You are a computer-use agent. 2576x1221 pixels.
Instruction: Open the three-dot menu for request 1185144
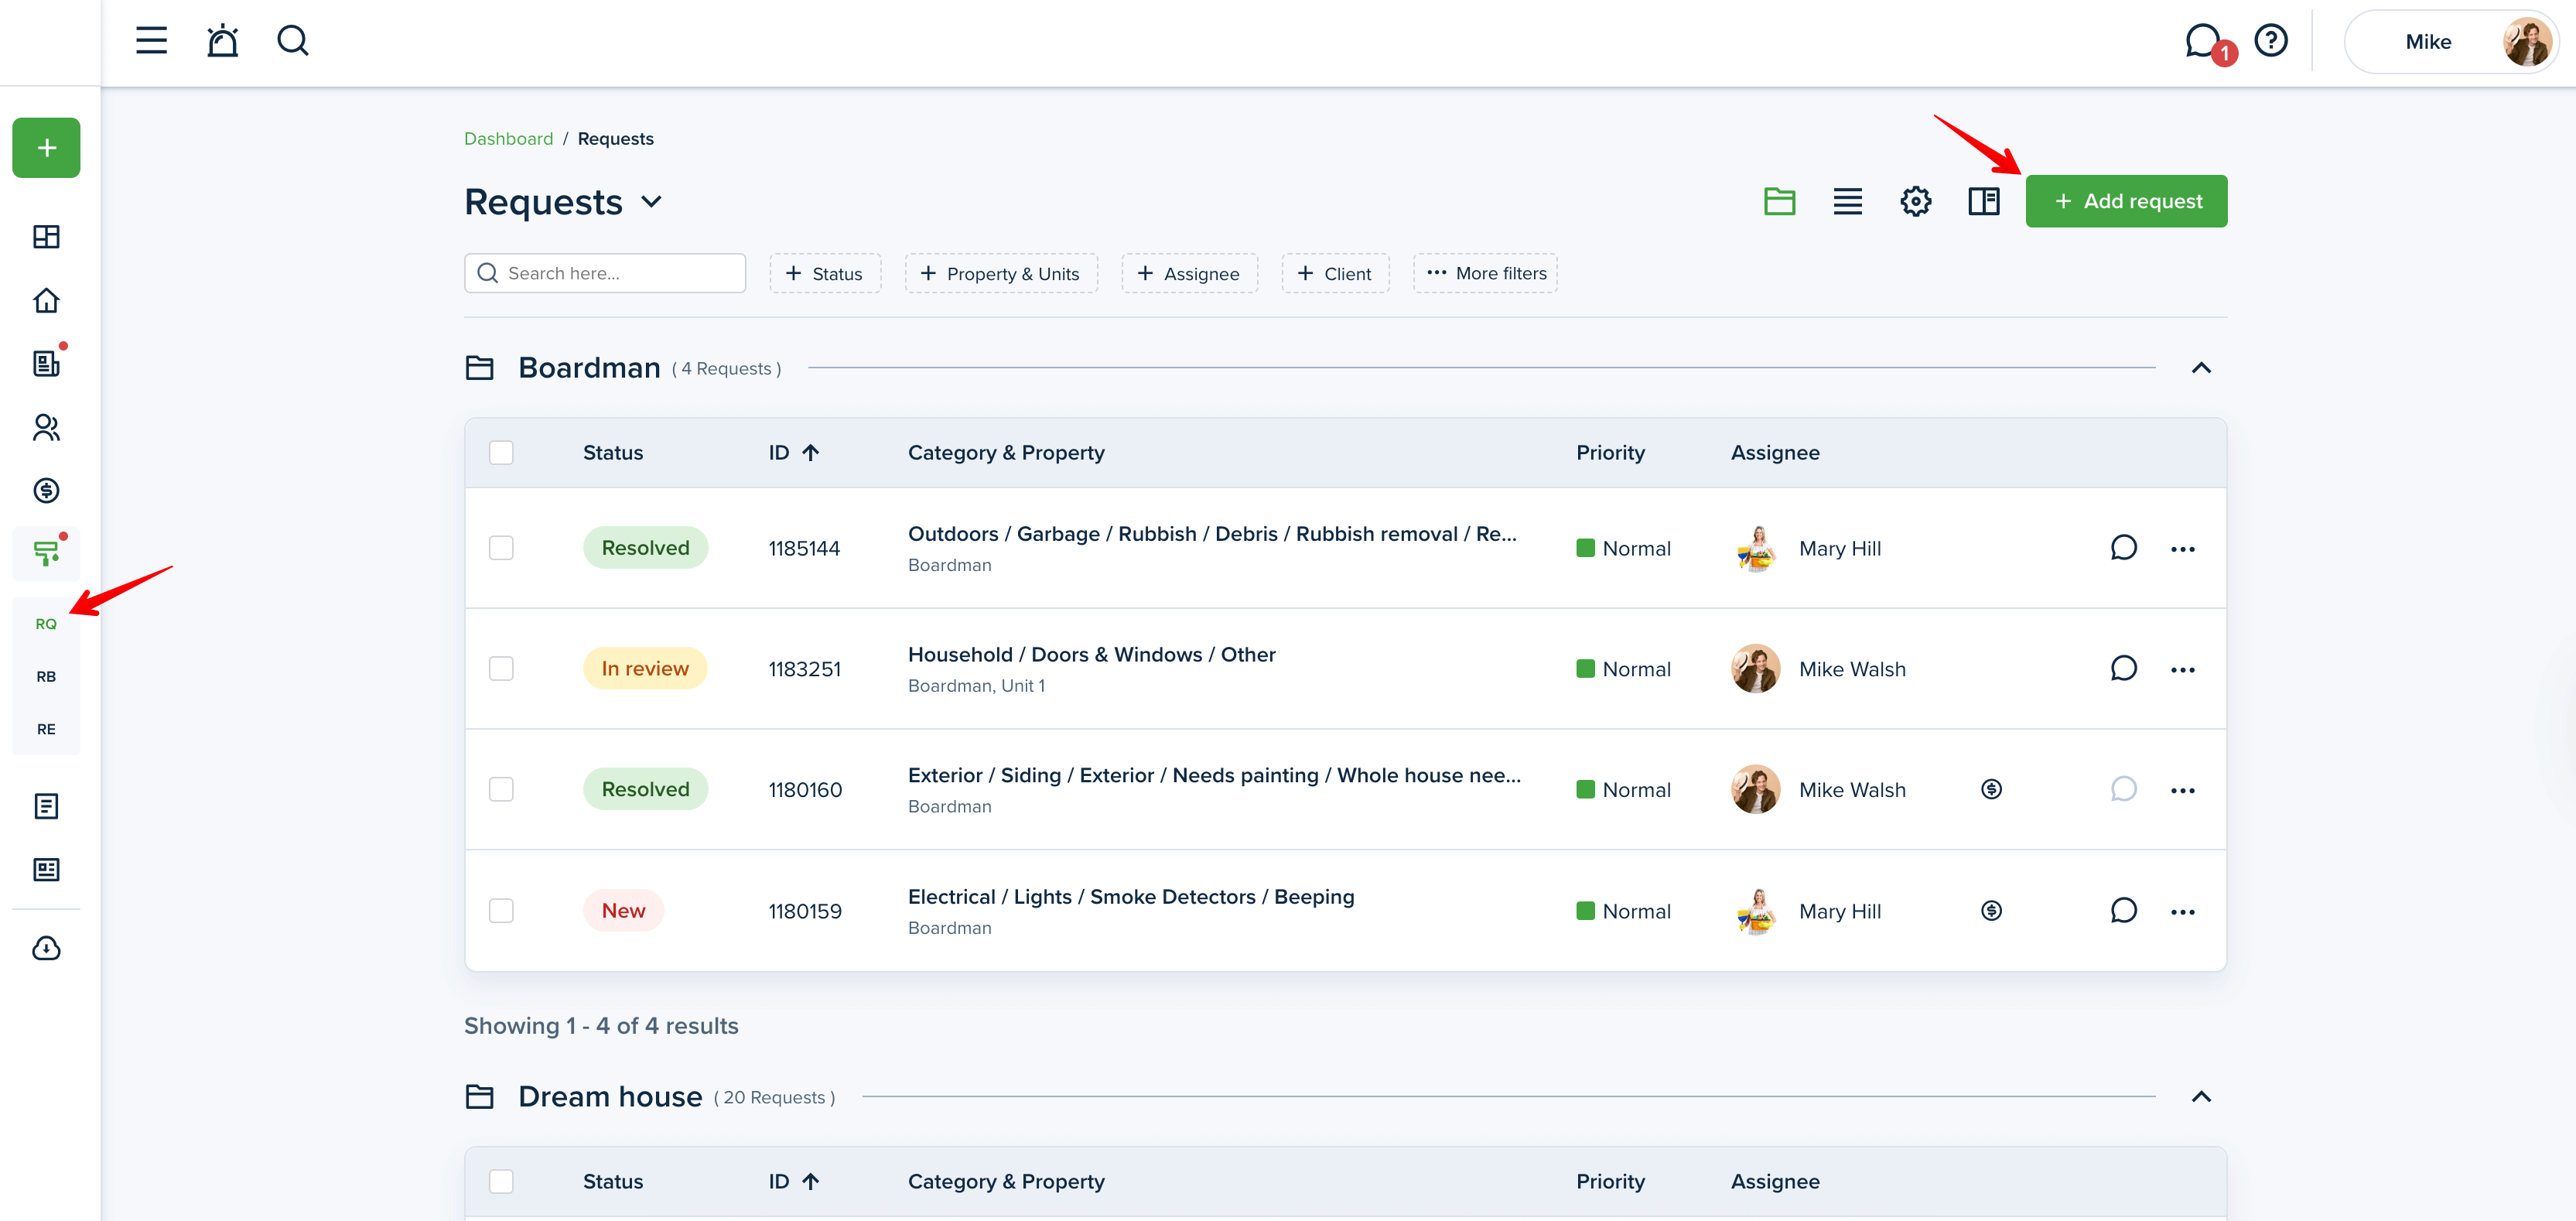point(2182,549)
